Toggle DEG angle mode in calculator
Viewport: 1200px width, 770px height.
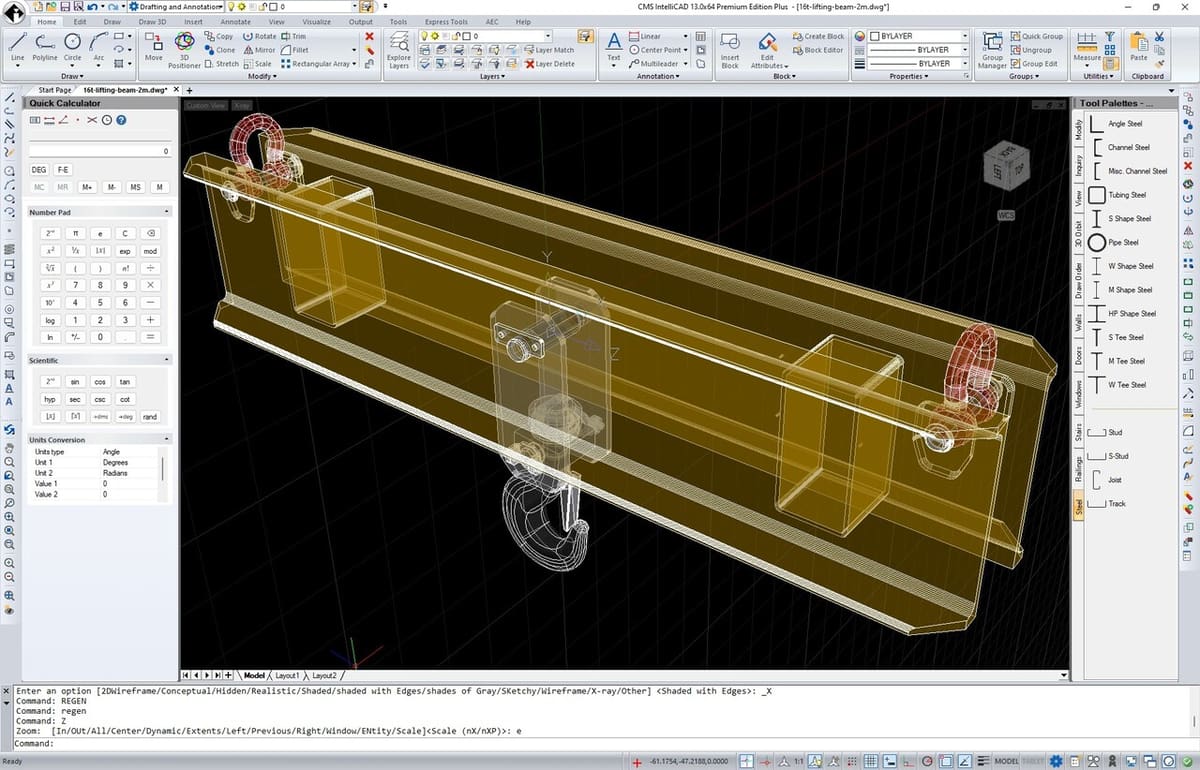coord(39,170)
